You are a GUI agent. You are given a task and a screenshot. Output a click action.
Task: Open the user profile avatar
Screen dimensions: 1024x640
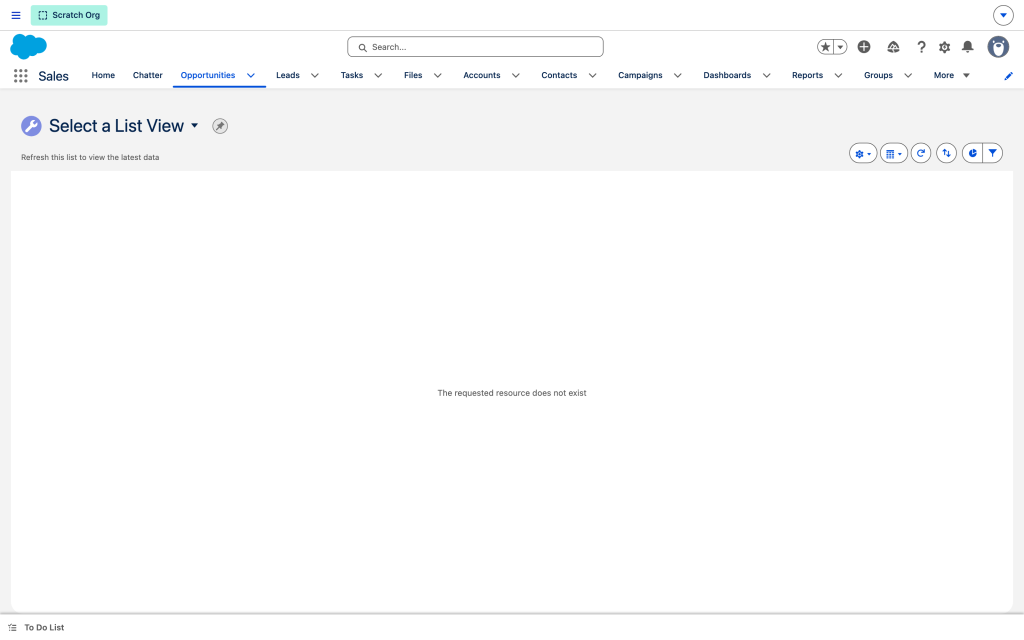(998, 47)
